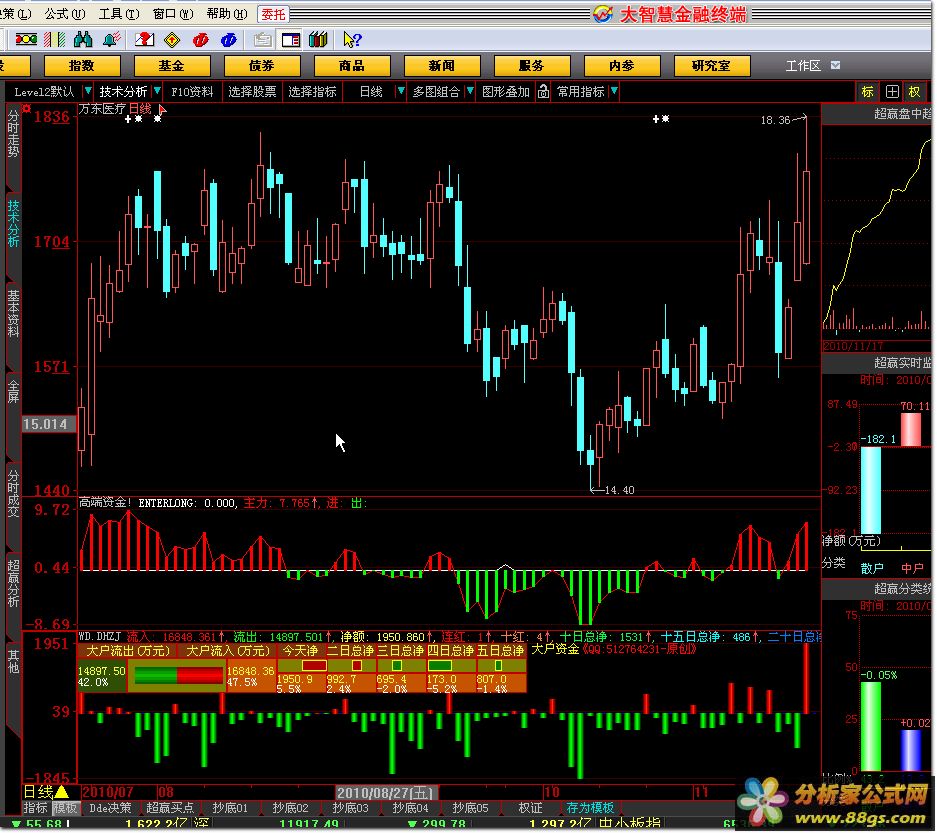Click the red arrow next to 万东医疗 日线
The width and height of the screenshot is (937, 833).
point(162,109)
